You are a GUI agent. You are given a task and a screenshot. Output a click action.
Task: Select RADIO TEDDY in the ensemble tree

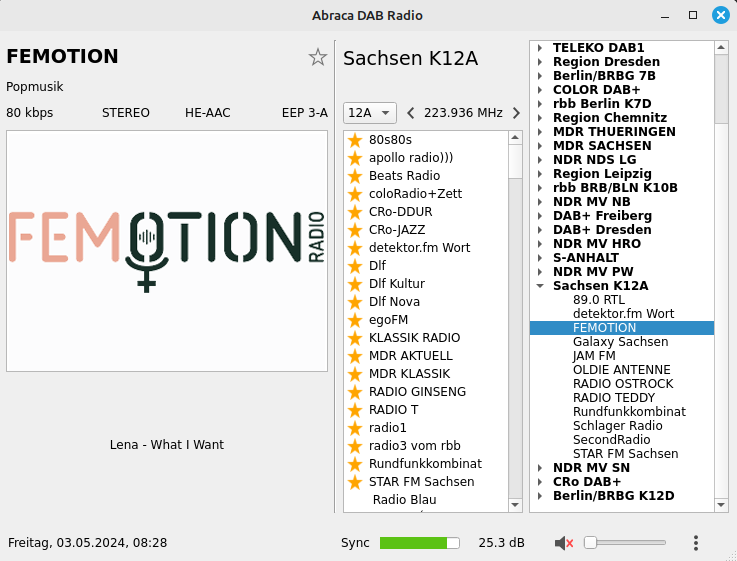622,398
